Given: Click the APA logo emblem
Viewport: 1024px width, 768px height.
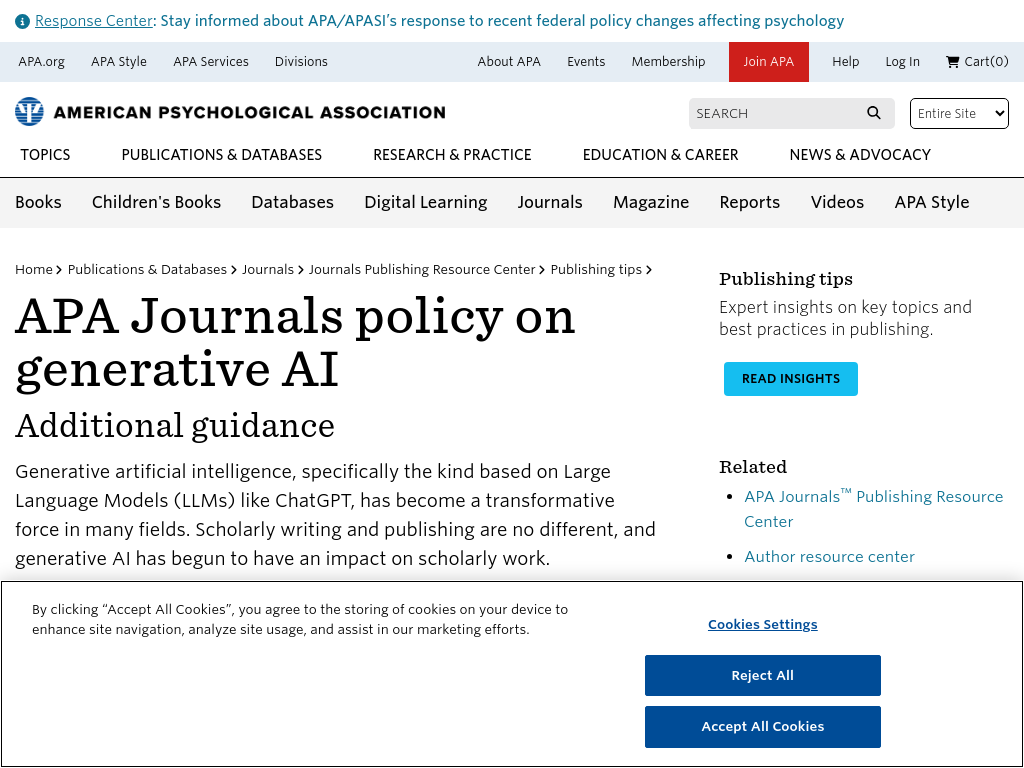Looking at the screenshot, I should pos(29,112).
